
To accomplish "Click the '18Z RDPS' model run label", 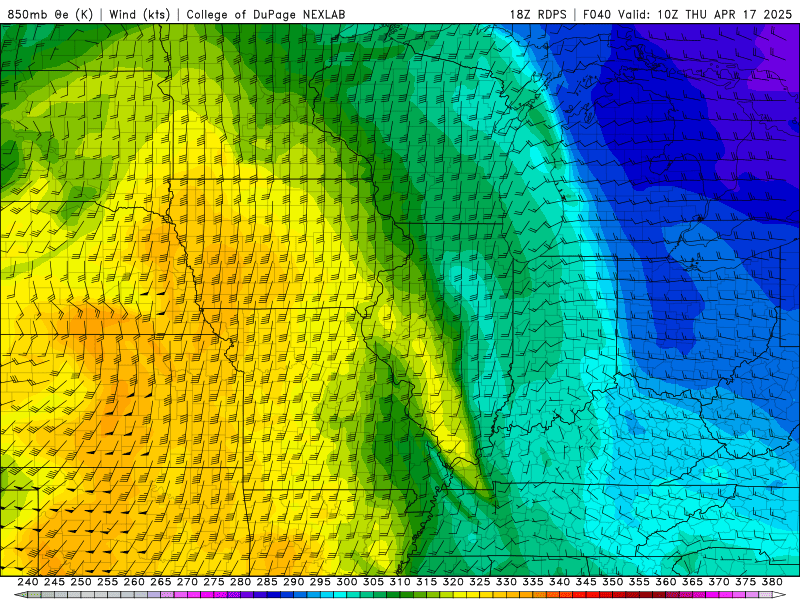I will click(538, 14).
